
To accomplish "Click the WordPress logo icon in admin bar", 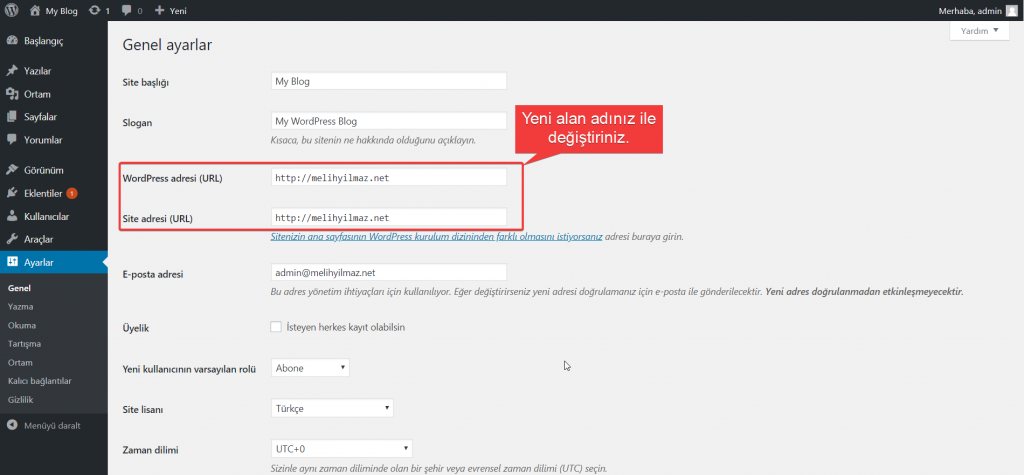I will (12, 11).
